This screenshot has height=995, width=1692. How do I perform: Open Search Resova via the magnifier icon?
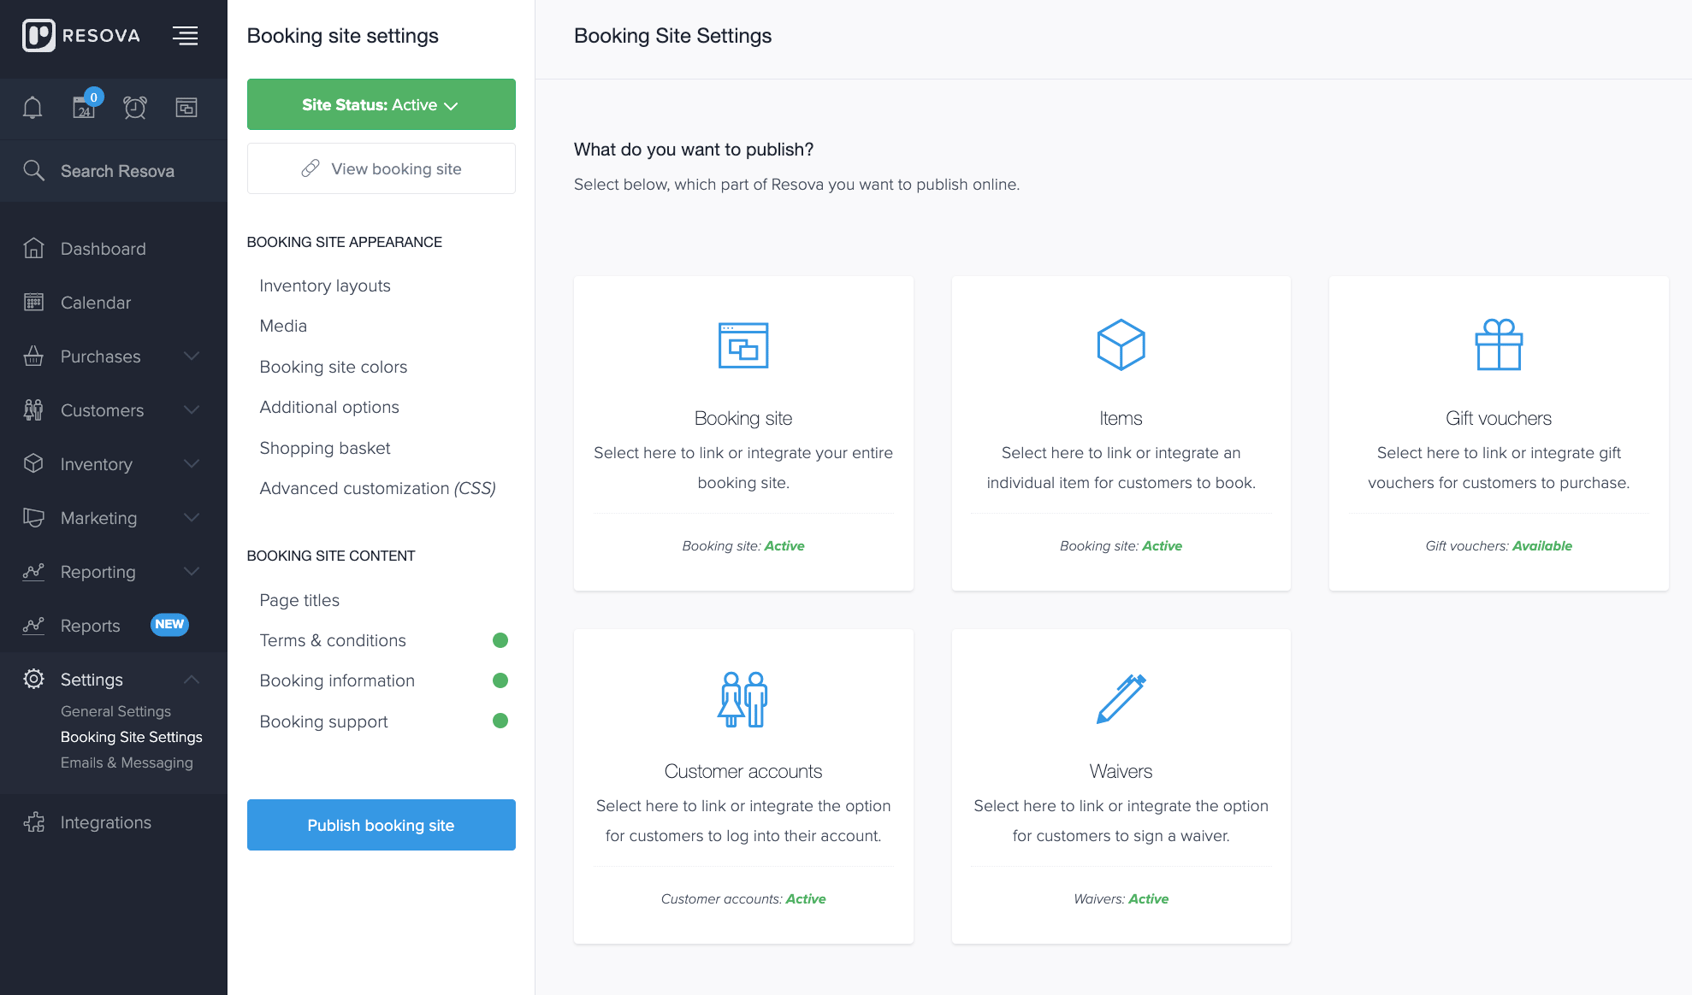click(34, 170)
